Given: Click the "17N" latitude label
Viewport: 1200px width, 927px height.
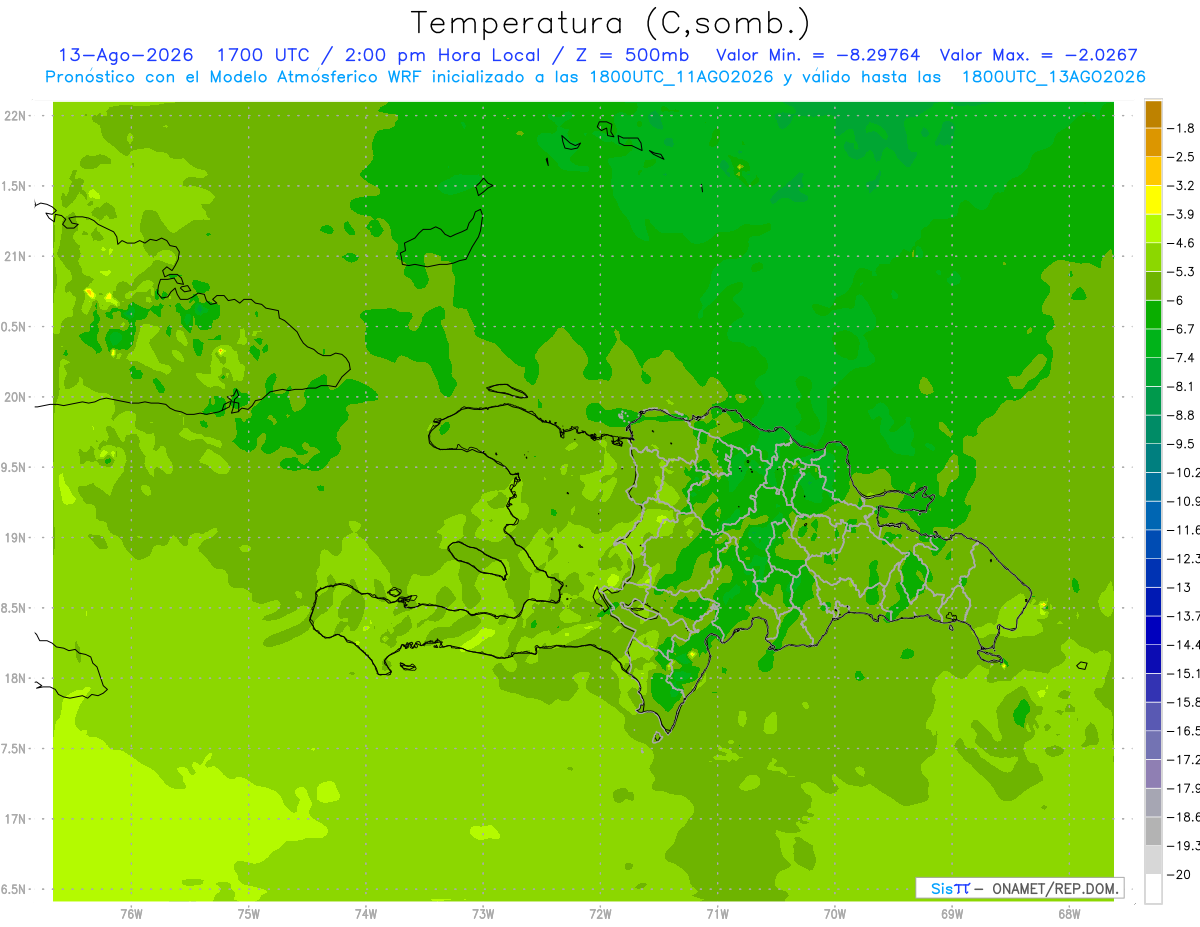Looking at the screenshot, I should coord(17,819).
